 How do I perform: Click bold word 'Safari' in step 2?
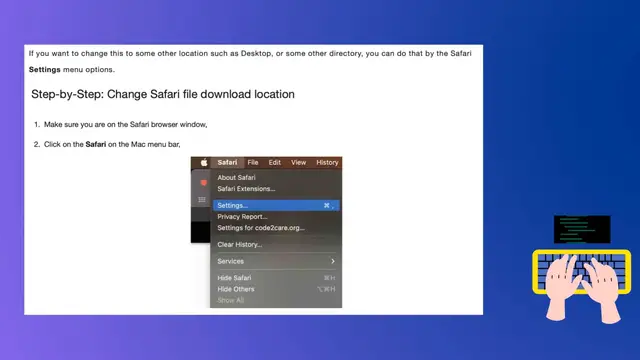click(x=96, y=144)
